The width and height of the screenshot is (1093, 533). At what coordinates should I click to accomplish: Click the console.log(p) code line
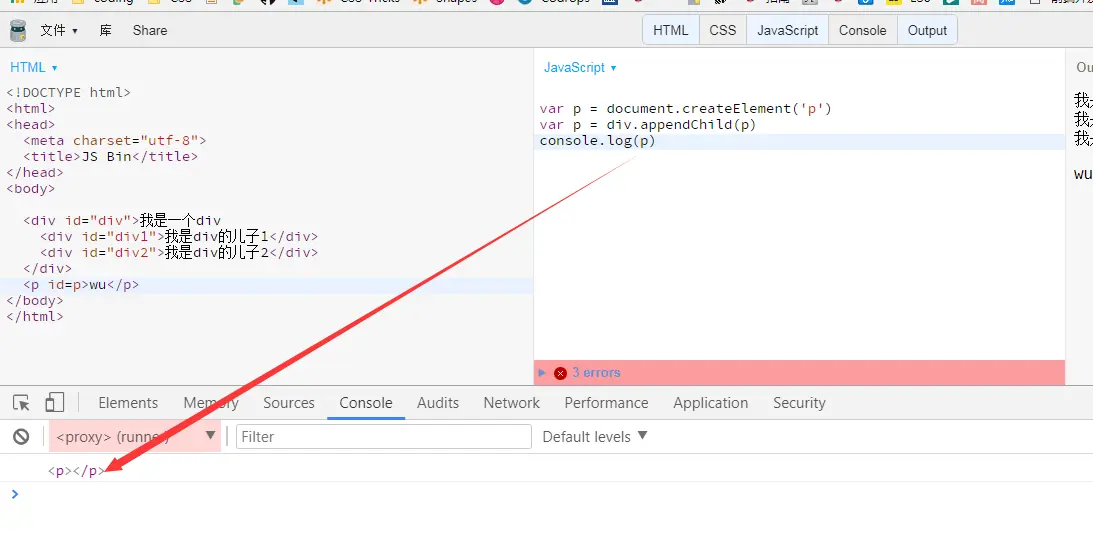598,141
